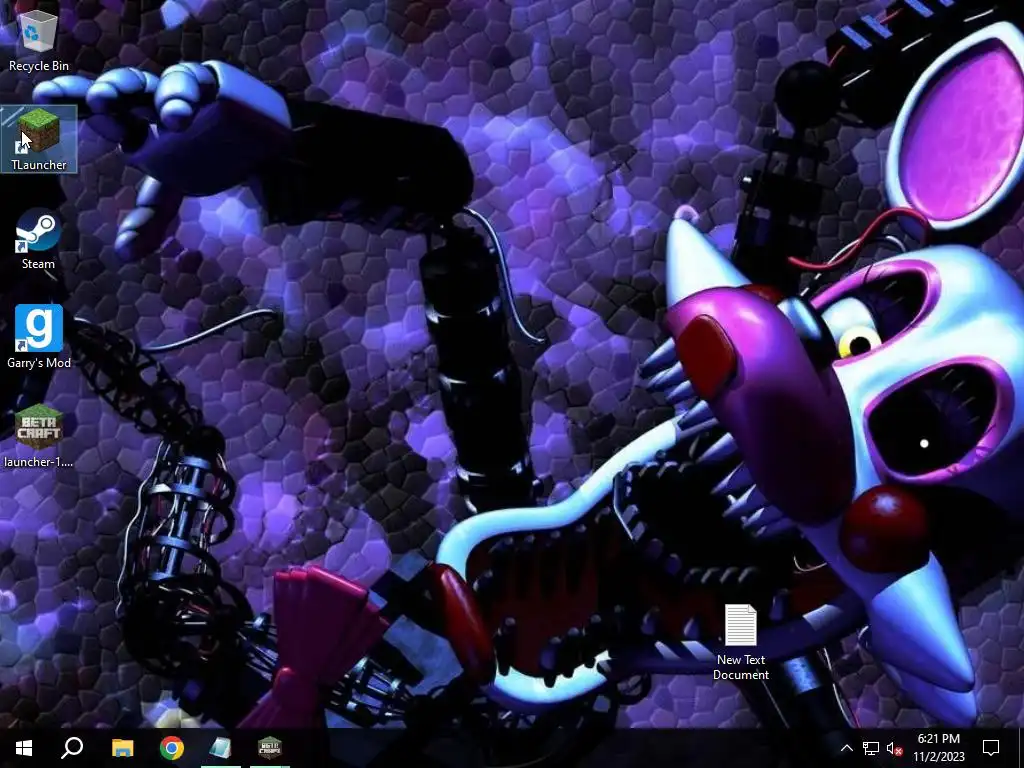Open the Windows Start menu
Image resolution: width=1024 pixels, height=768 pixels.
point(24,748)
